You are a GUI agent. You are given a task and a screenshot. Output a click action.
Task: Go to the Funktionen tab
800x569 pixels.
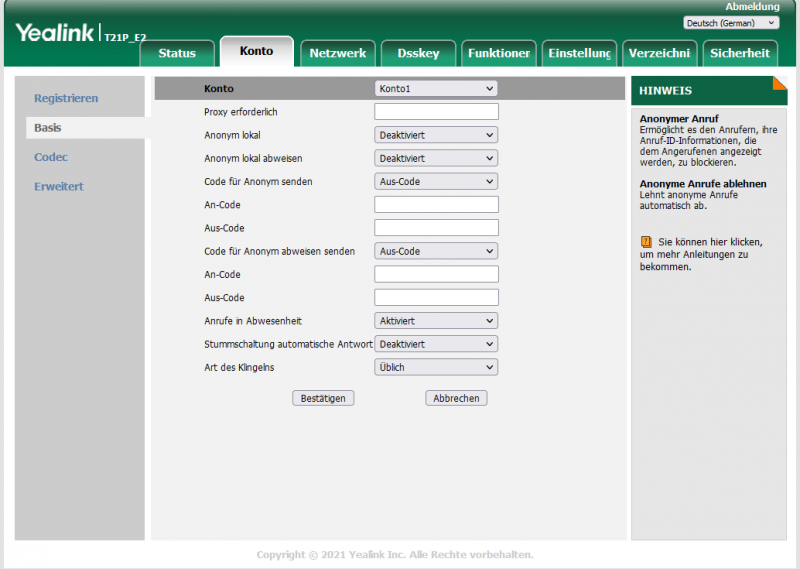click(x=499, y=53)
